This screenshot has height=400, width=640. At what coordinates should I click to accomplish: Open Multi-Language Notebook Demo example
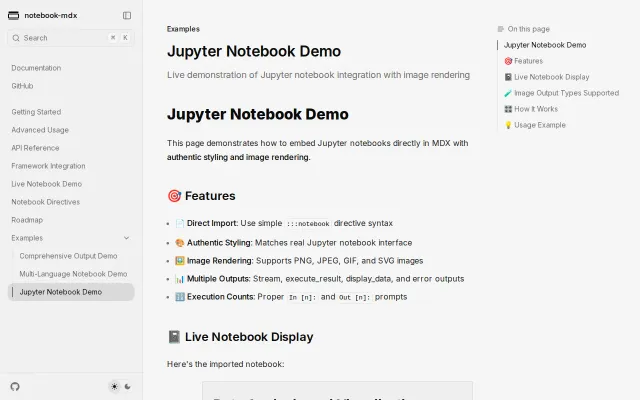pos(73,274)
